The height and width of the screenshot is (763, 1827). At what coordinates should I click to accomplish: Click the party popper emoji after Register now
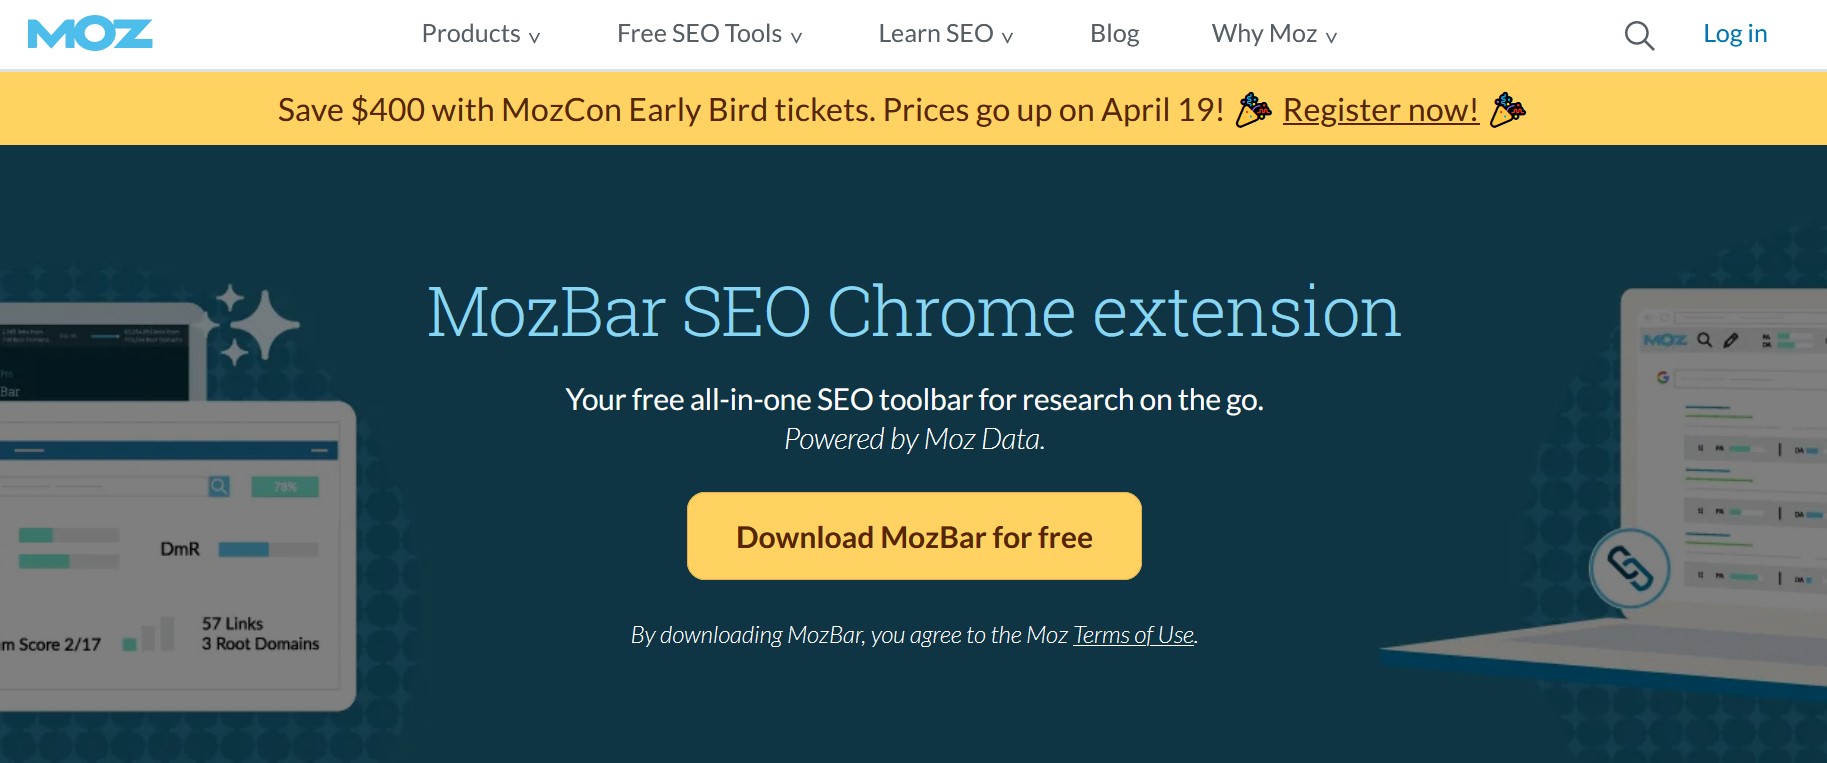[x=1507, y=110]
